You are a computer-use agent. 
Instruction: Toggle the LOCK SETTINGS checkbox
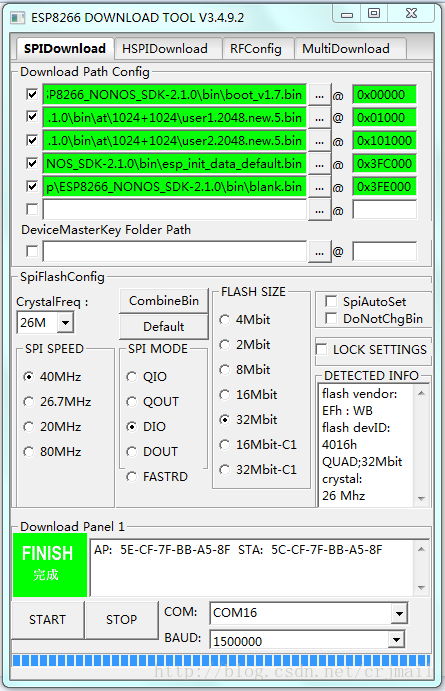pos(322,349)
